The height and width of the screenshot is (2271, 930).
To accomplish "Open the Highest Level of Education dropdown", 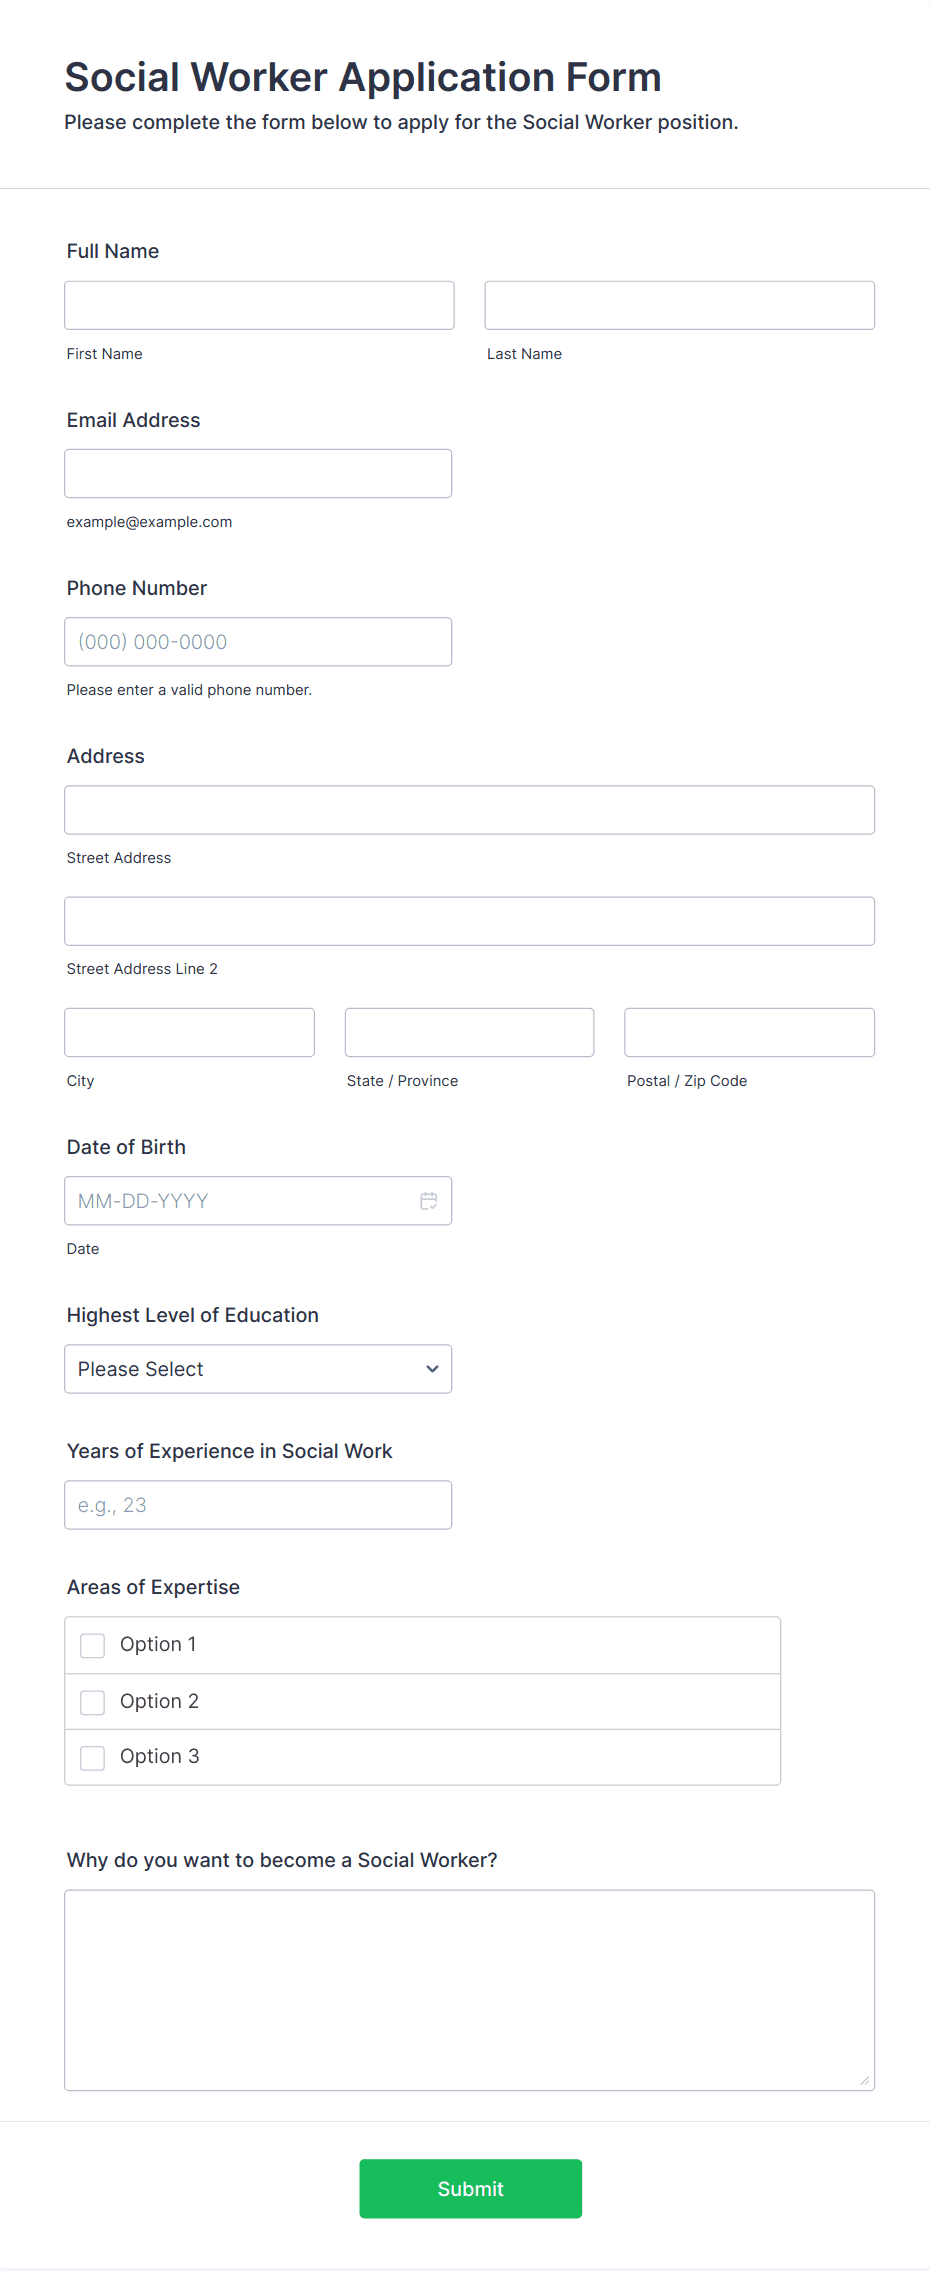I will (258, 1369).
